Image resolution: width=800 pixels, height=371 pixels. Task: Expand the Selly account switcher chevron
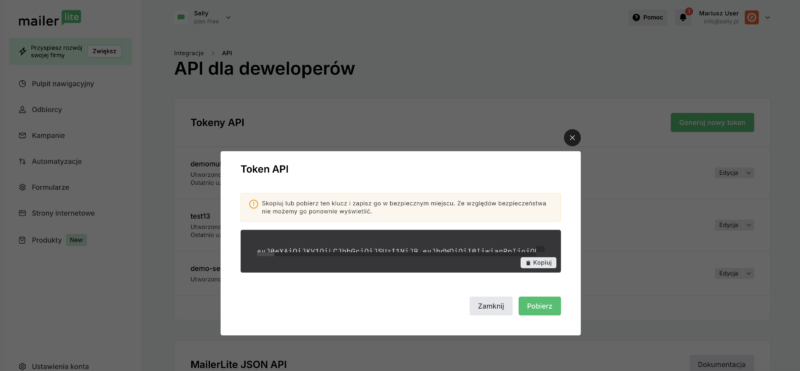(228, 17)
